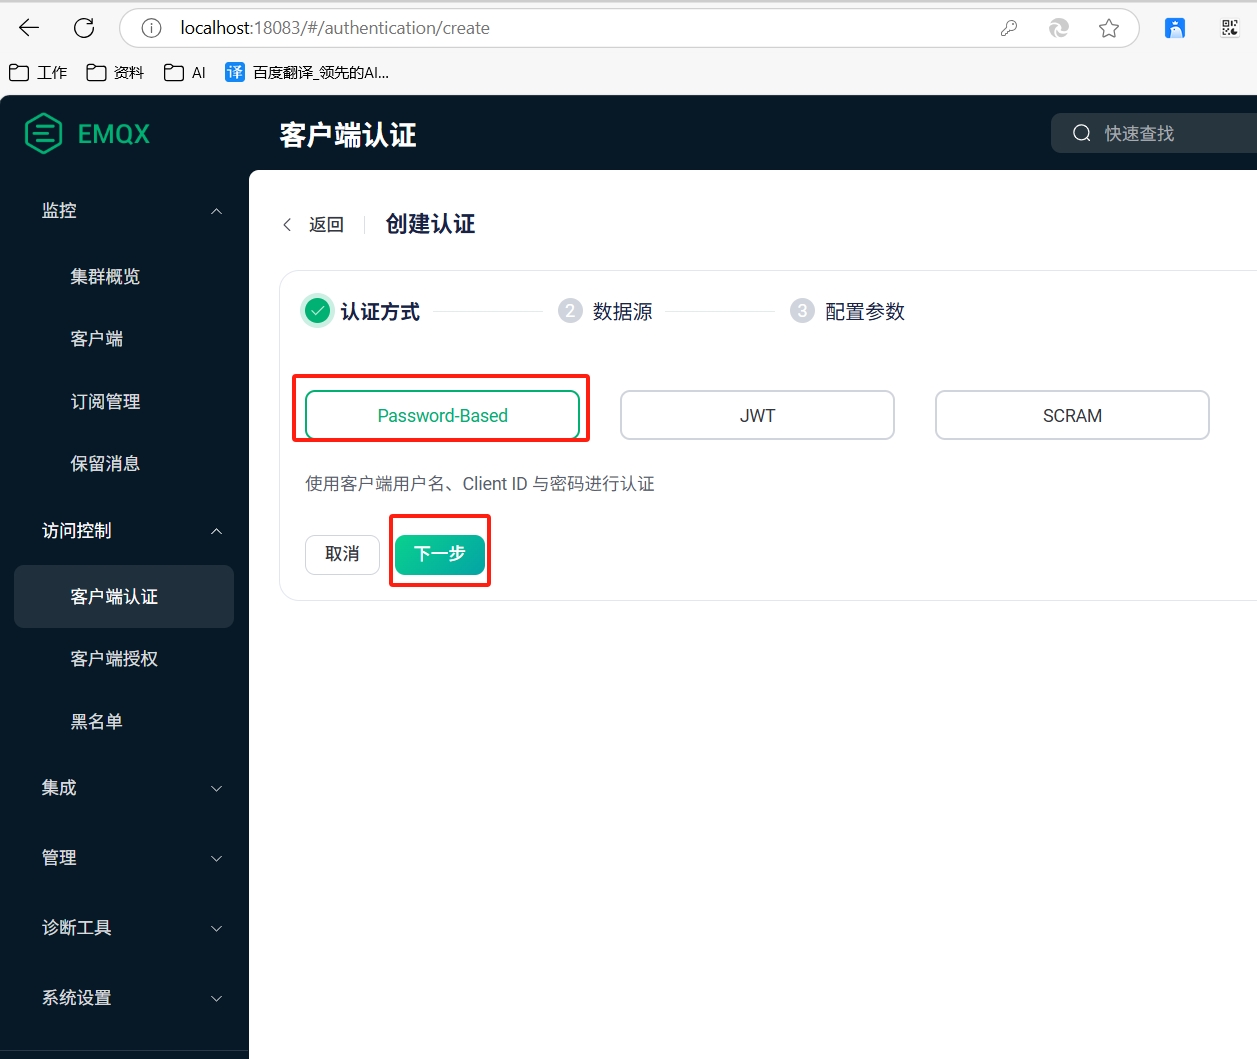The image size is (1257, 1059).
Task: Click the 客户端认证 page title
Action: [348, 135]
